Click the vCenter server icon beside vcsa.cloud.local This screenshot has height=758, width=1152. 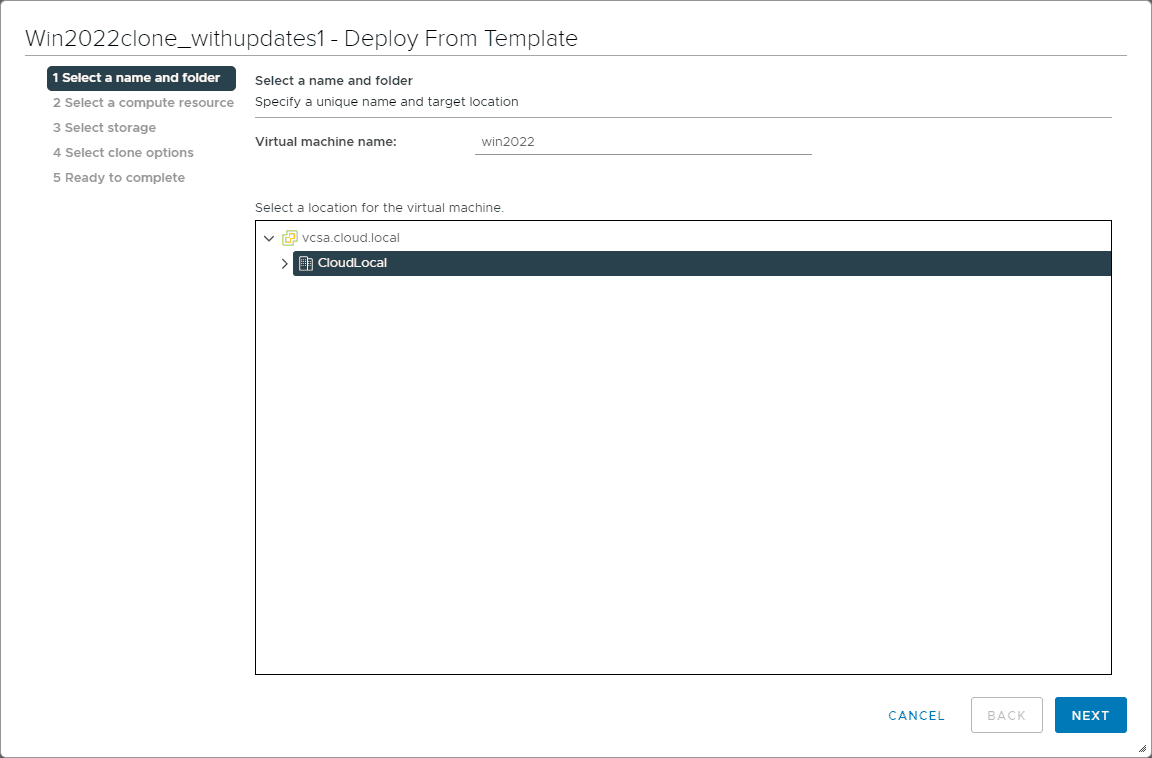tap(290, 238)
